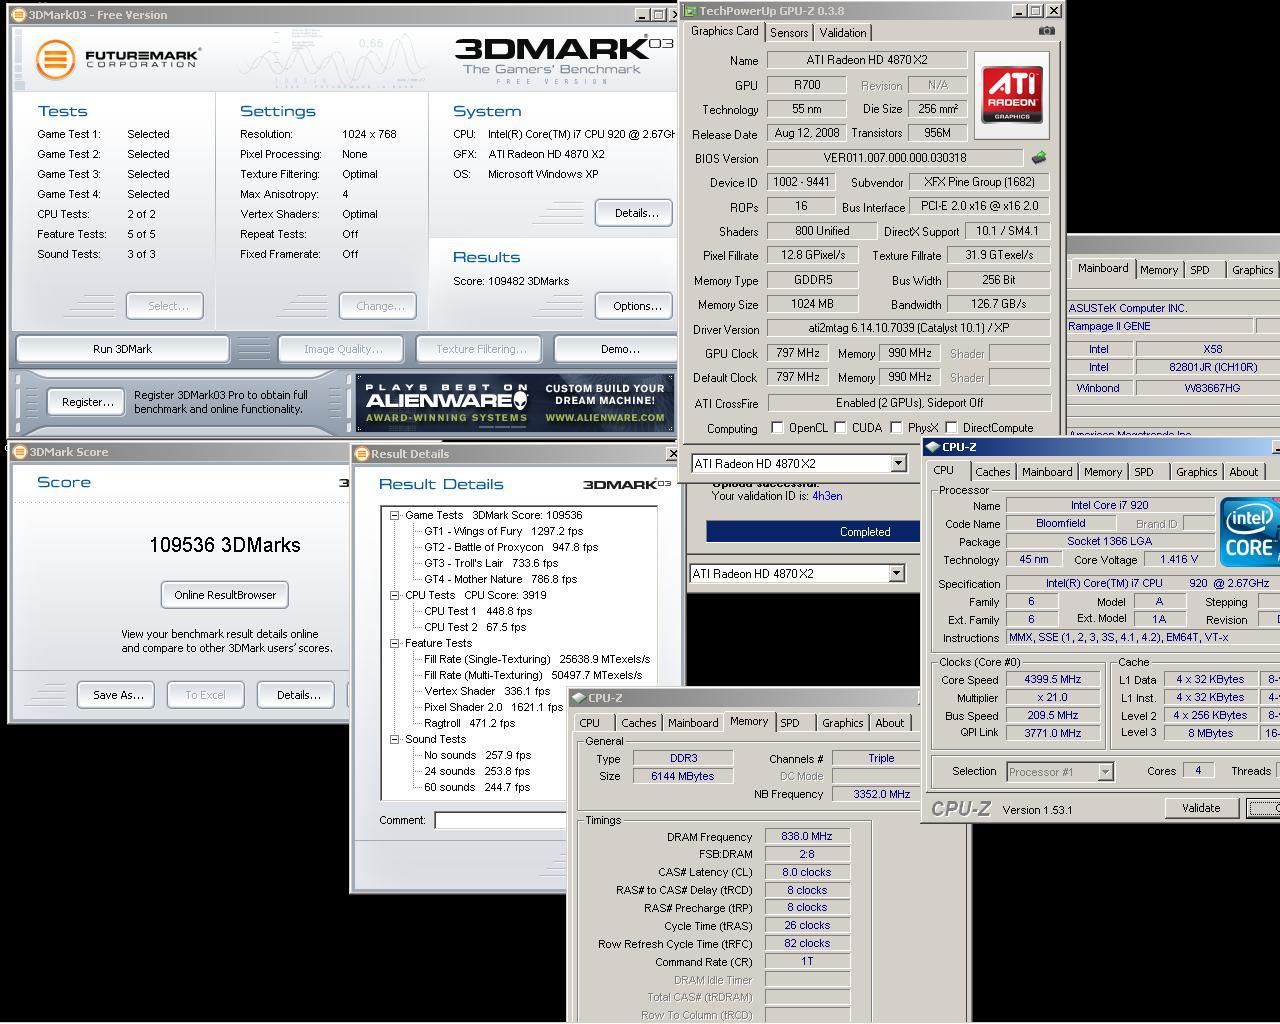Click the GPU-Z screenshot camera icon
The width and height of the screenshot is (1280, 1024).
coord(1046,31)
